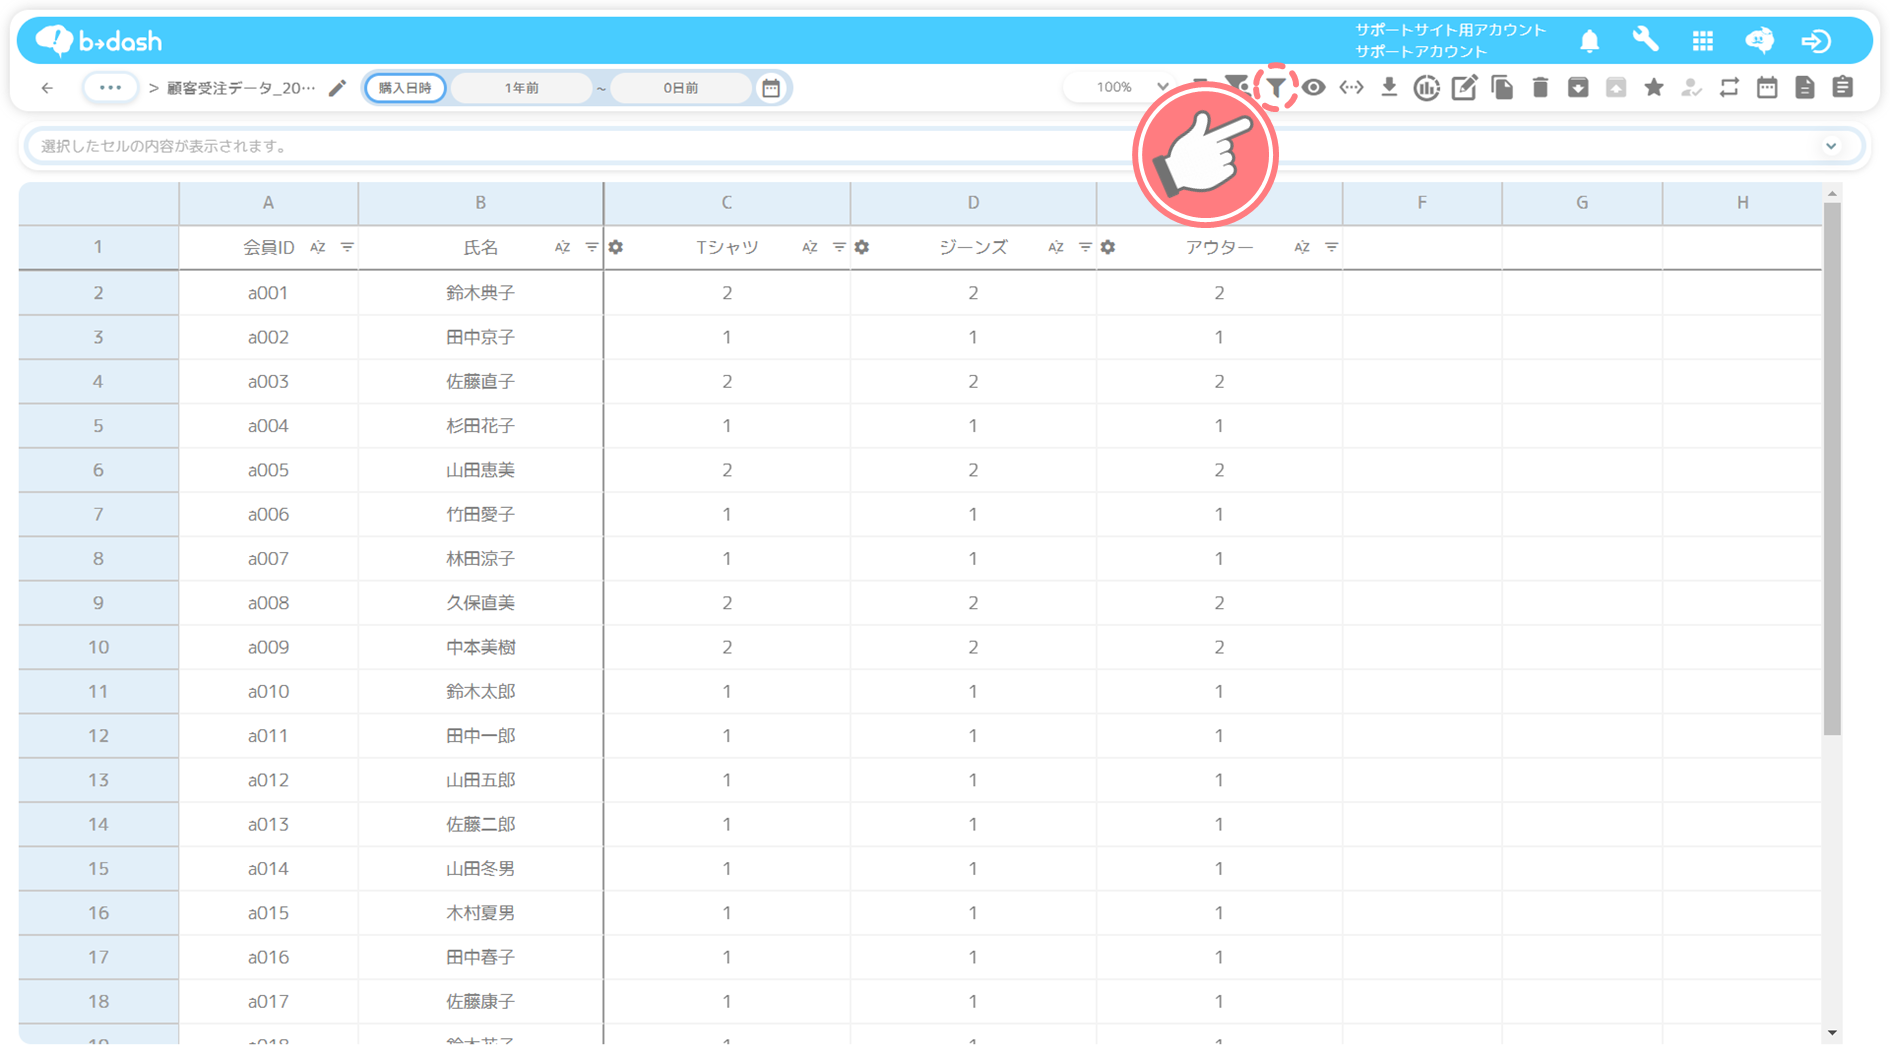Click the cell a001
The height and width of the screenshot is (1063, 1890).
(268, 293)
